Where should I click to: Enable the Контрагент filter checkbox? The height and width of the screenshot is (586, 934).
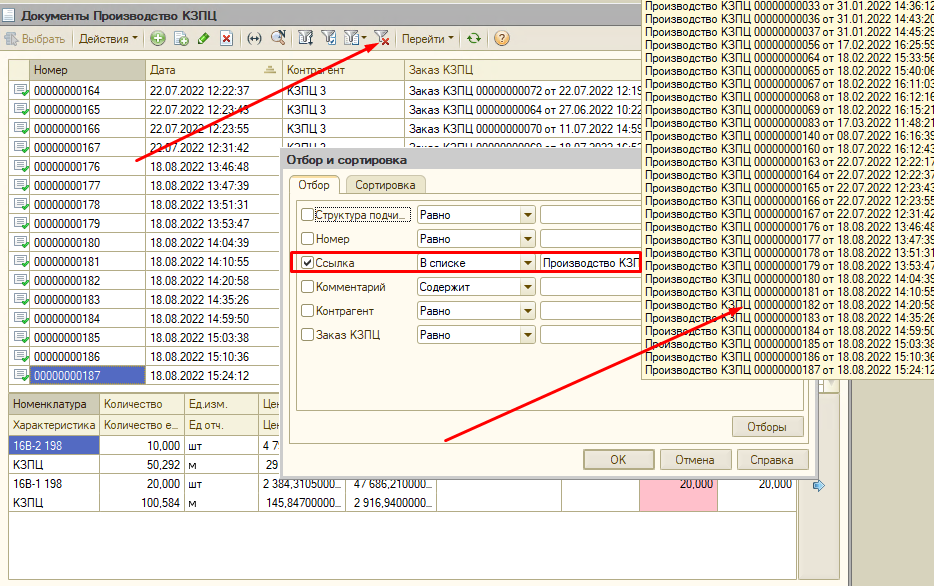pos(307,311)
